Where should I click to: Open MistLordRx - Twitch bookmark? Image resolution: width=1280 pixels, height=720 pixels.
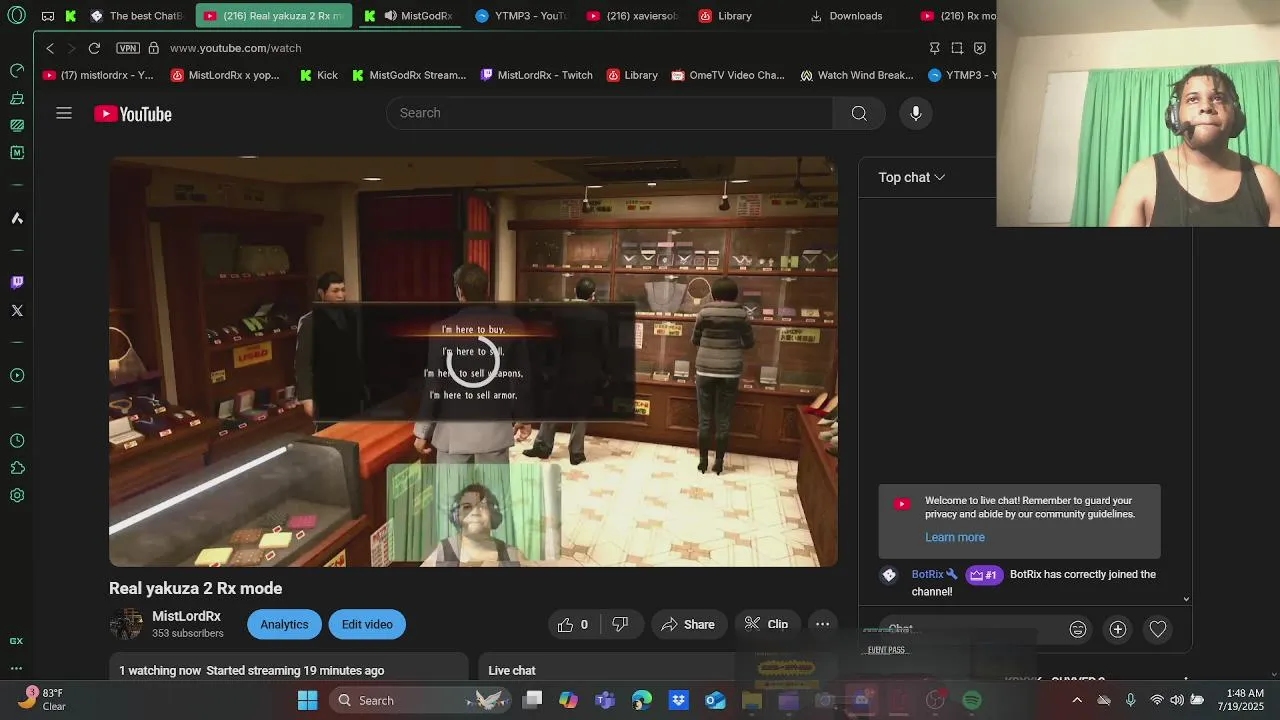click(537, 75)
